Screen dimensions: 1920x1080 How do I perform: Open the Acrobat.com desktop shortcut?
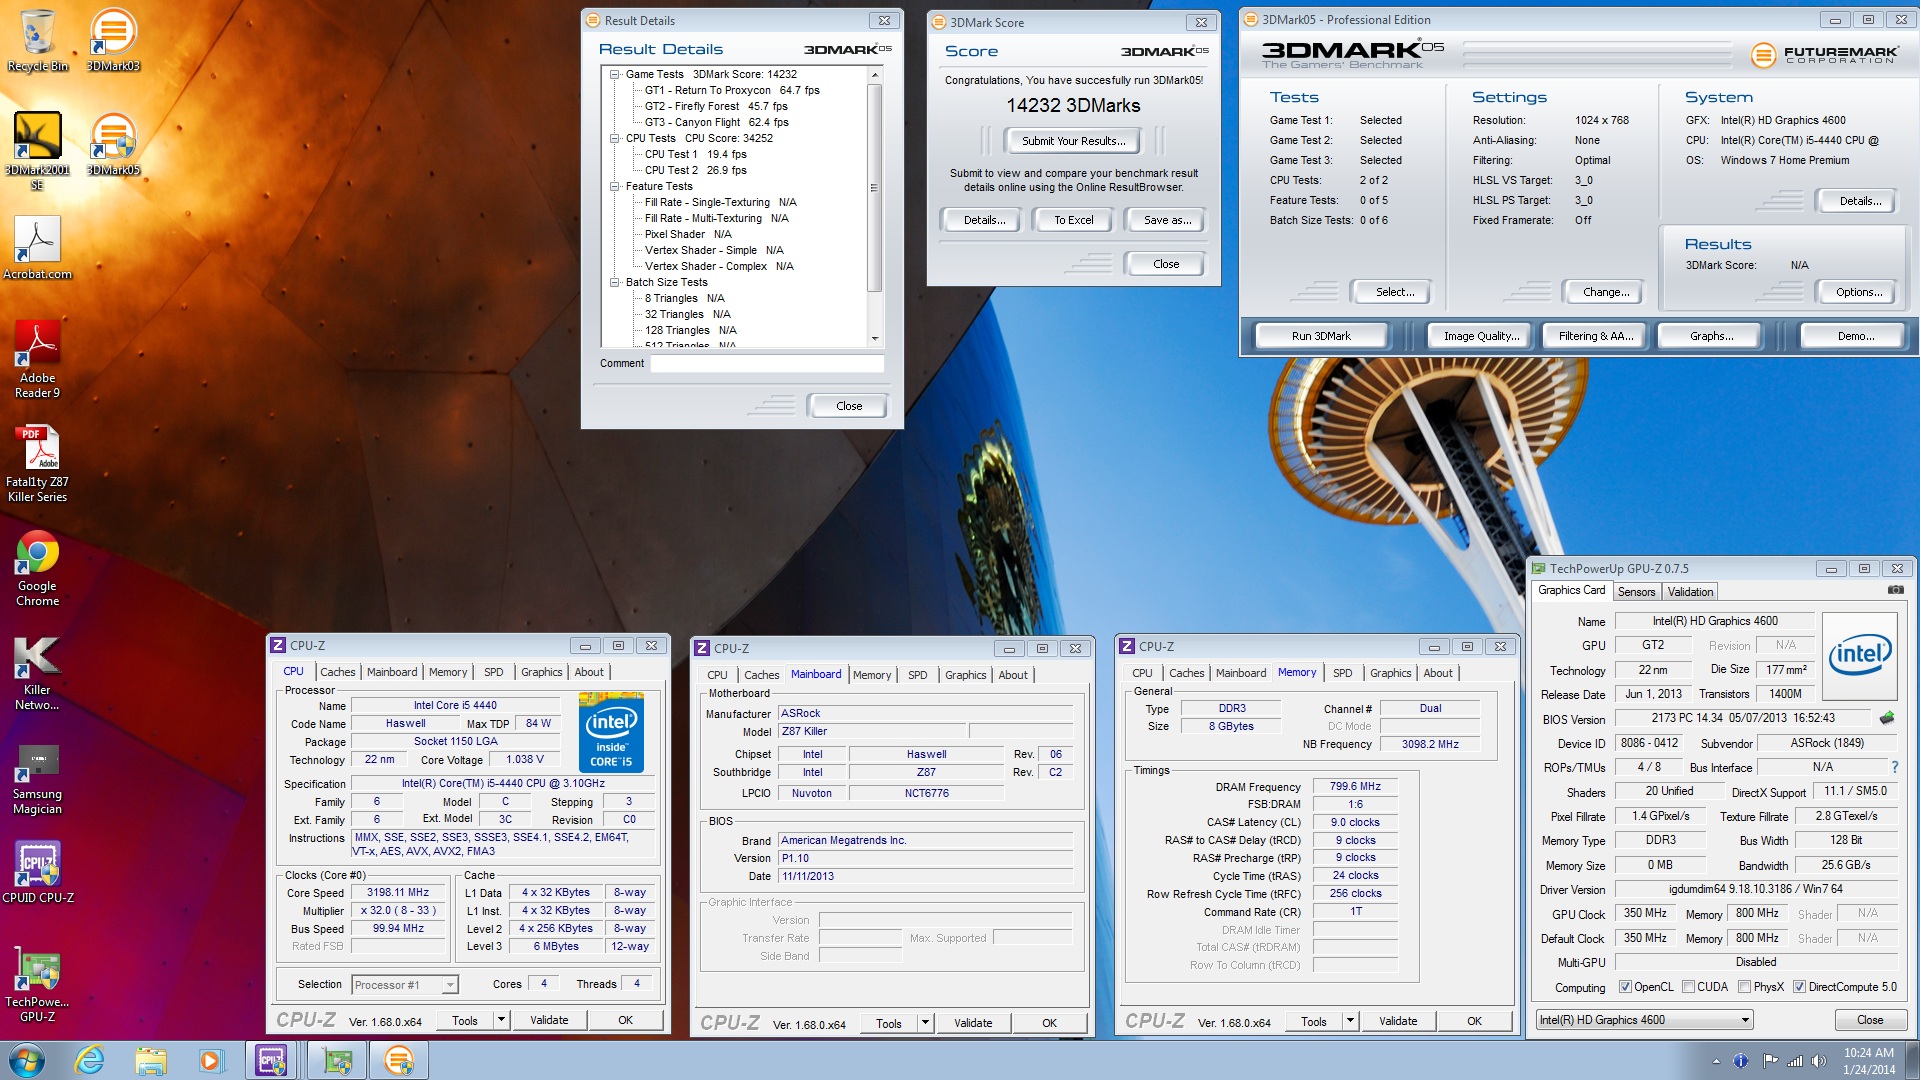[x=37, y=248]
